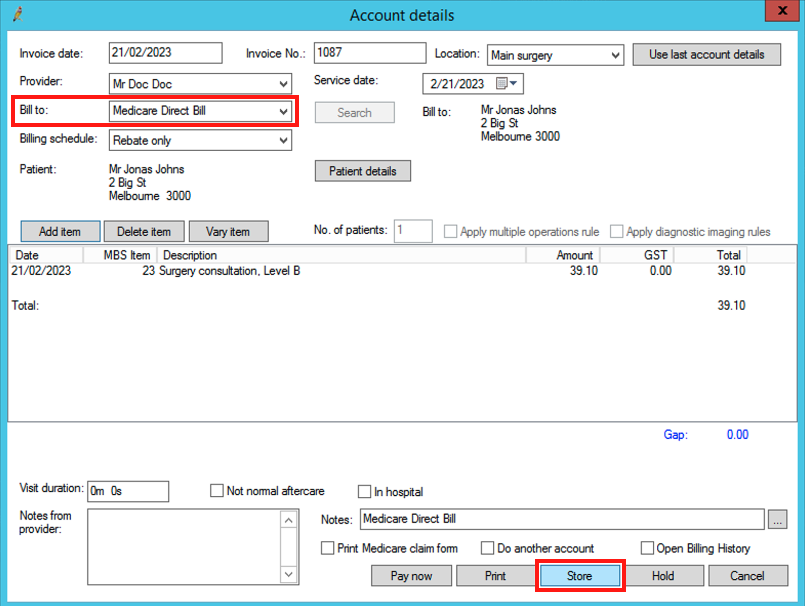Click scroll up arrow in provider notes
This screenshot has width=805, height=606.
click(x=289, y=520)
